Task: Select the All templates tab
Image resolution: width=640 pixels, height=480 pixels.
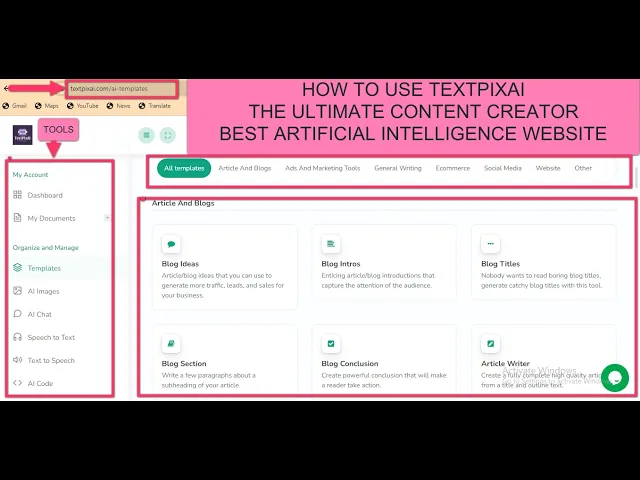Action: point(184,168)
